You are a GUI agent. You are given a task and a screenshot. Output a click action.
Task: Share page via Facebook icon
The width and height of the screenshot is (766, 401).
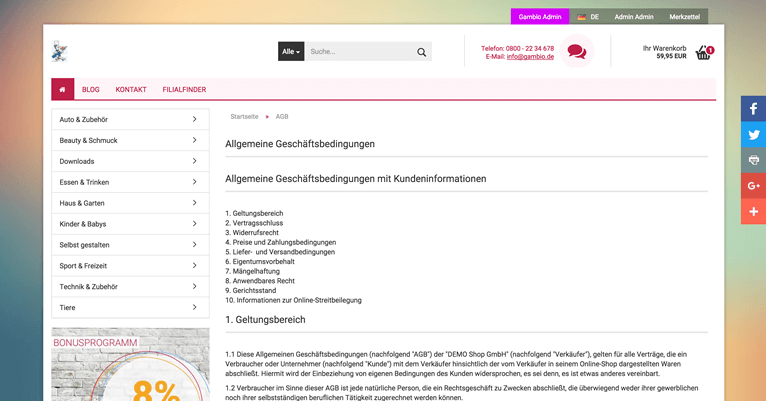[x=753, y=108]
